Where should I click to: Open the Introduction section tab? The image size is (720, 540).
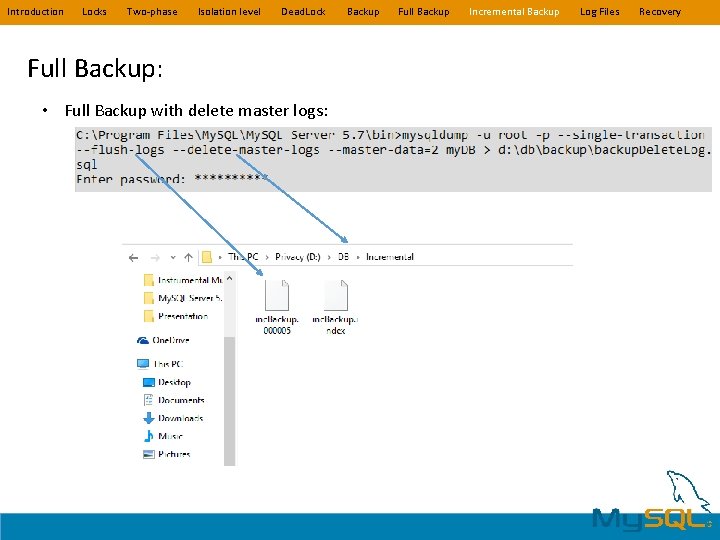(35, 12)
